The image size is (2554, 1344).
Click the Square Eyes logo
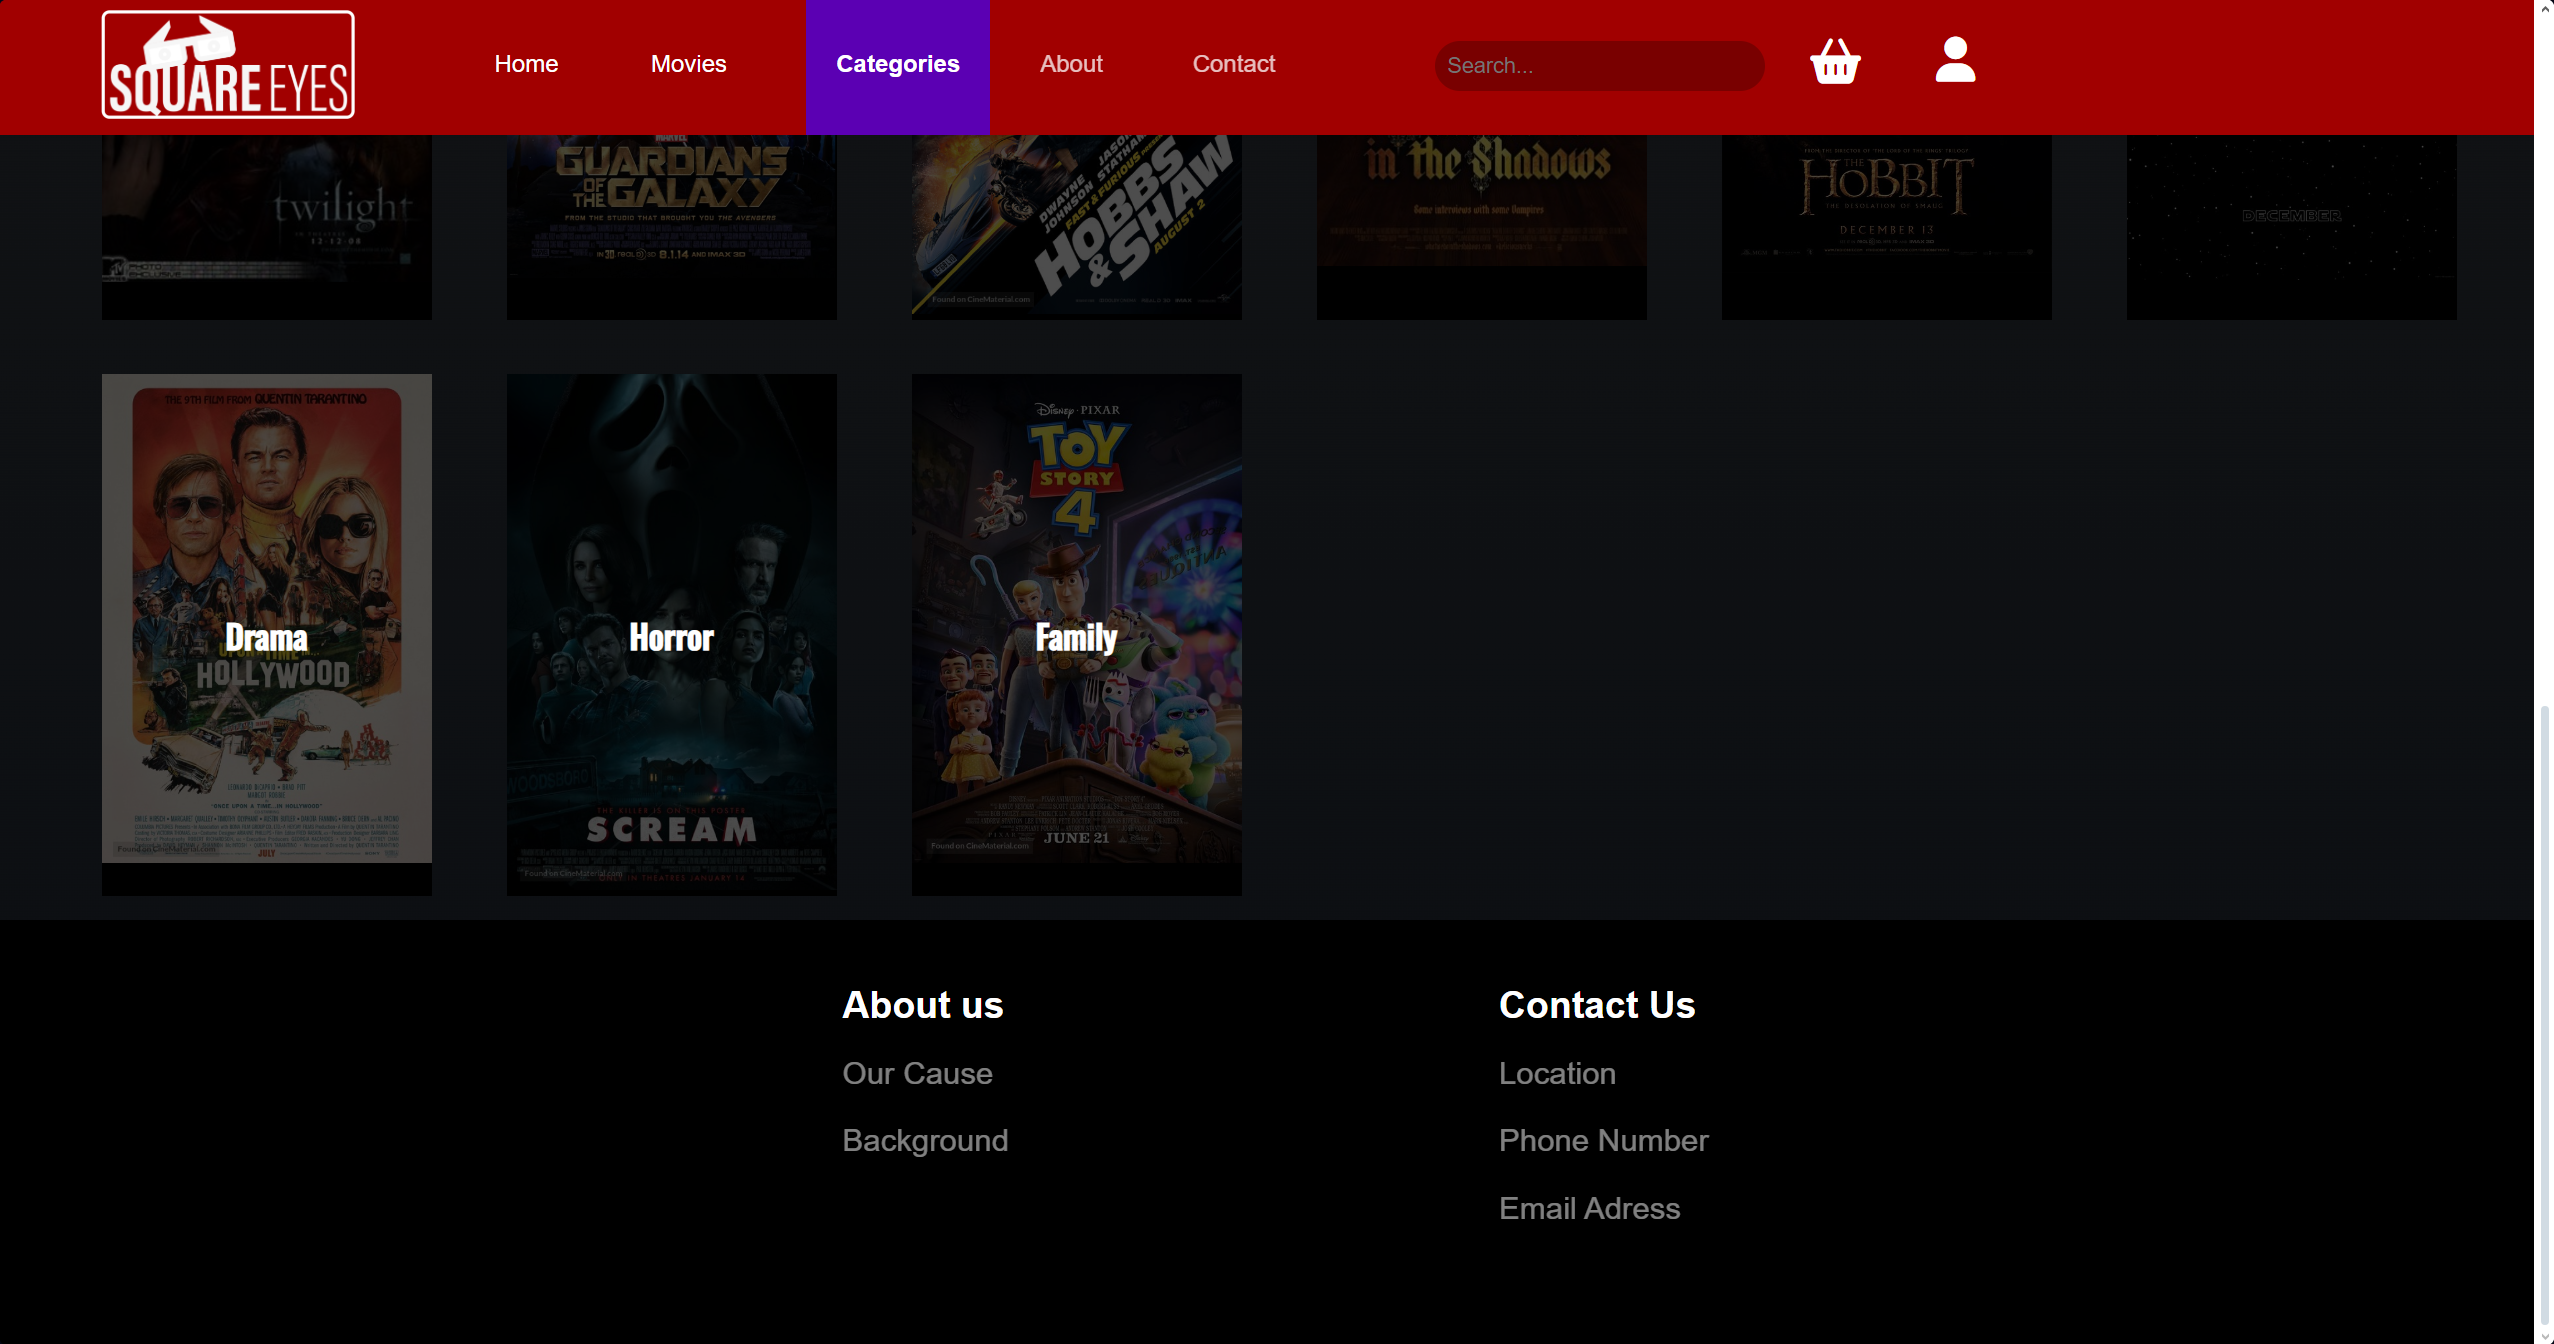[228, 64]
